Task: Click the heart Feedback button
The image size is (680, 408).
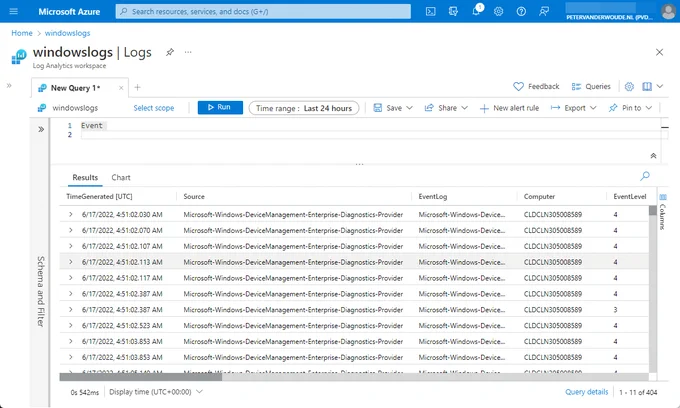Action: click(536, 87)
